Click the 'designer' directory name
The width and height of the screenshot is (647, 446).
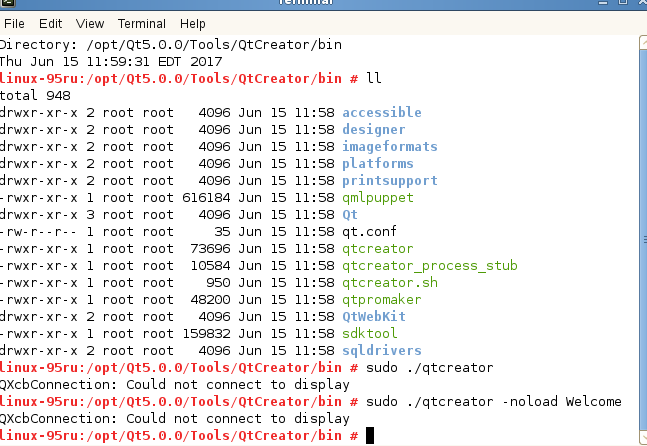click(373, 130)
